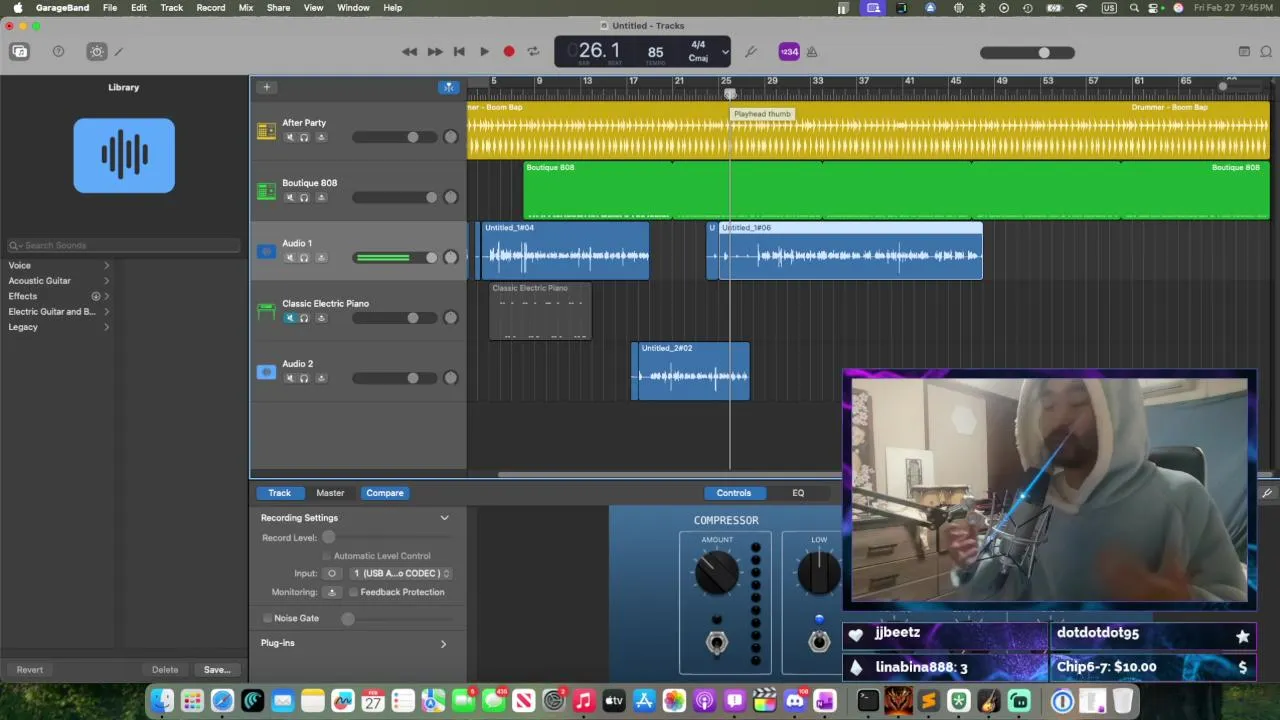Open the Note Pad button
Viewport: 1280px width, 720px height.
coord(1244,52)
